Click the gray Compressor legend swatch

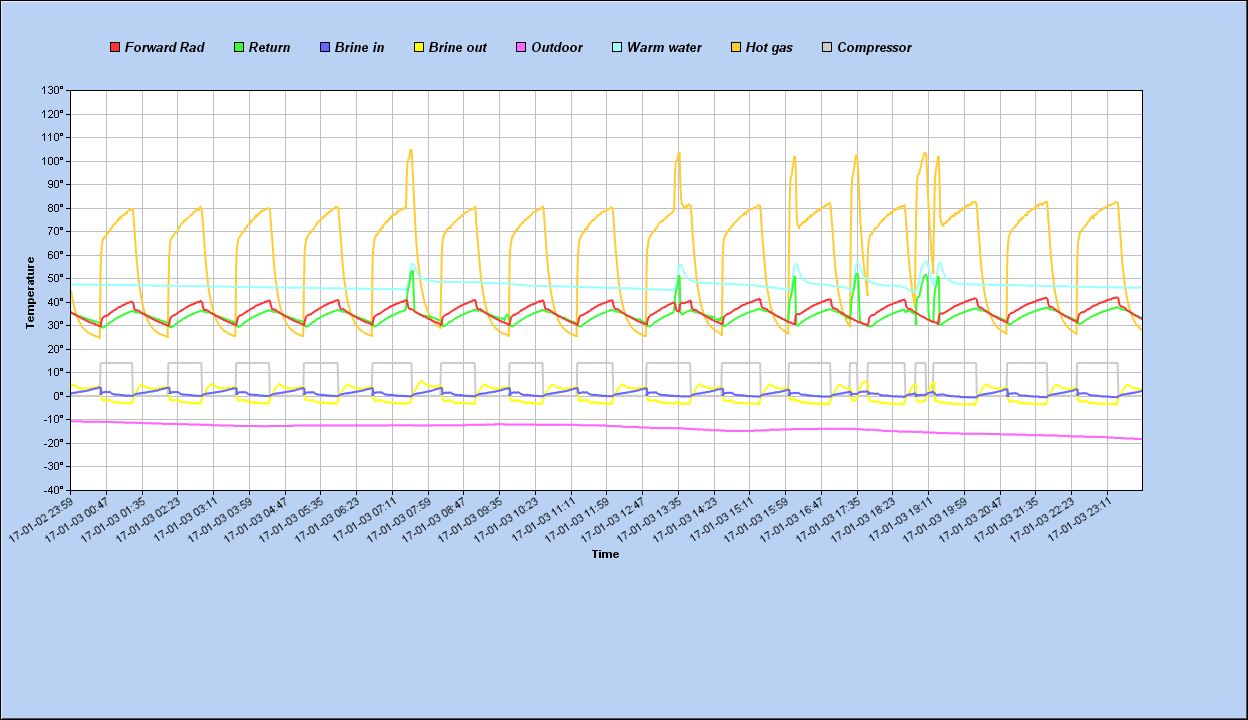click(x=827, y=48)
